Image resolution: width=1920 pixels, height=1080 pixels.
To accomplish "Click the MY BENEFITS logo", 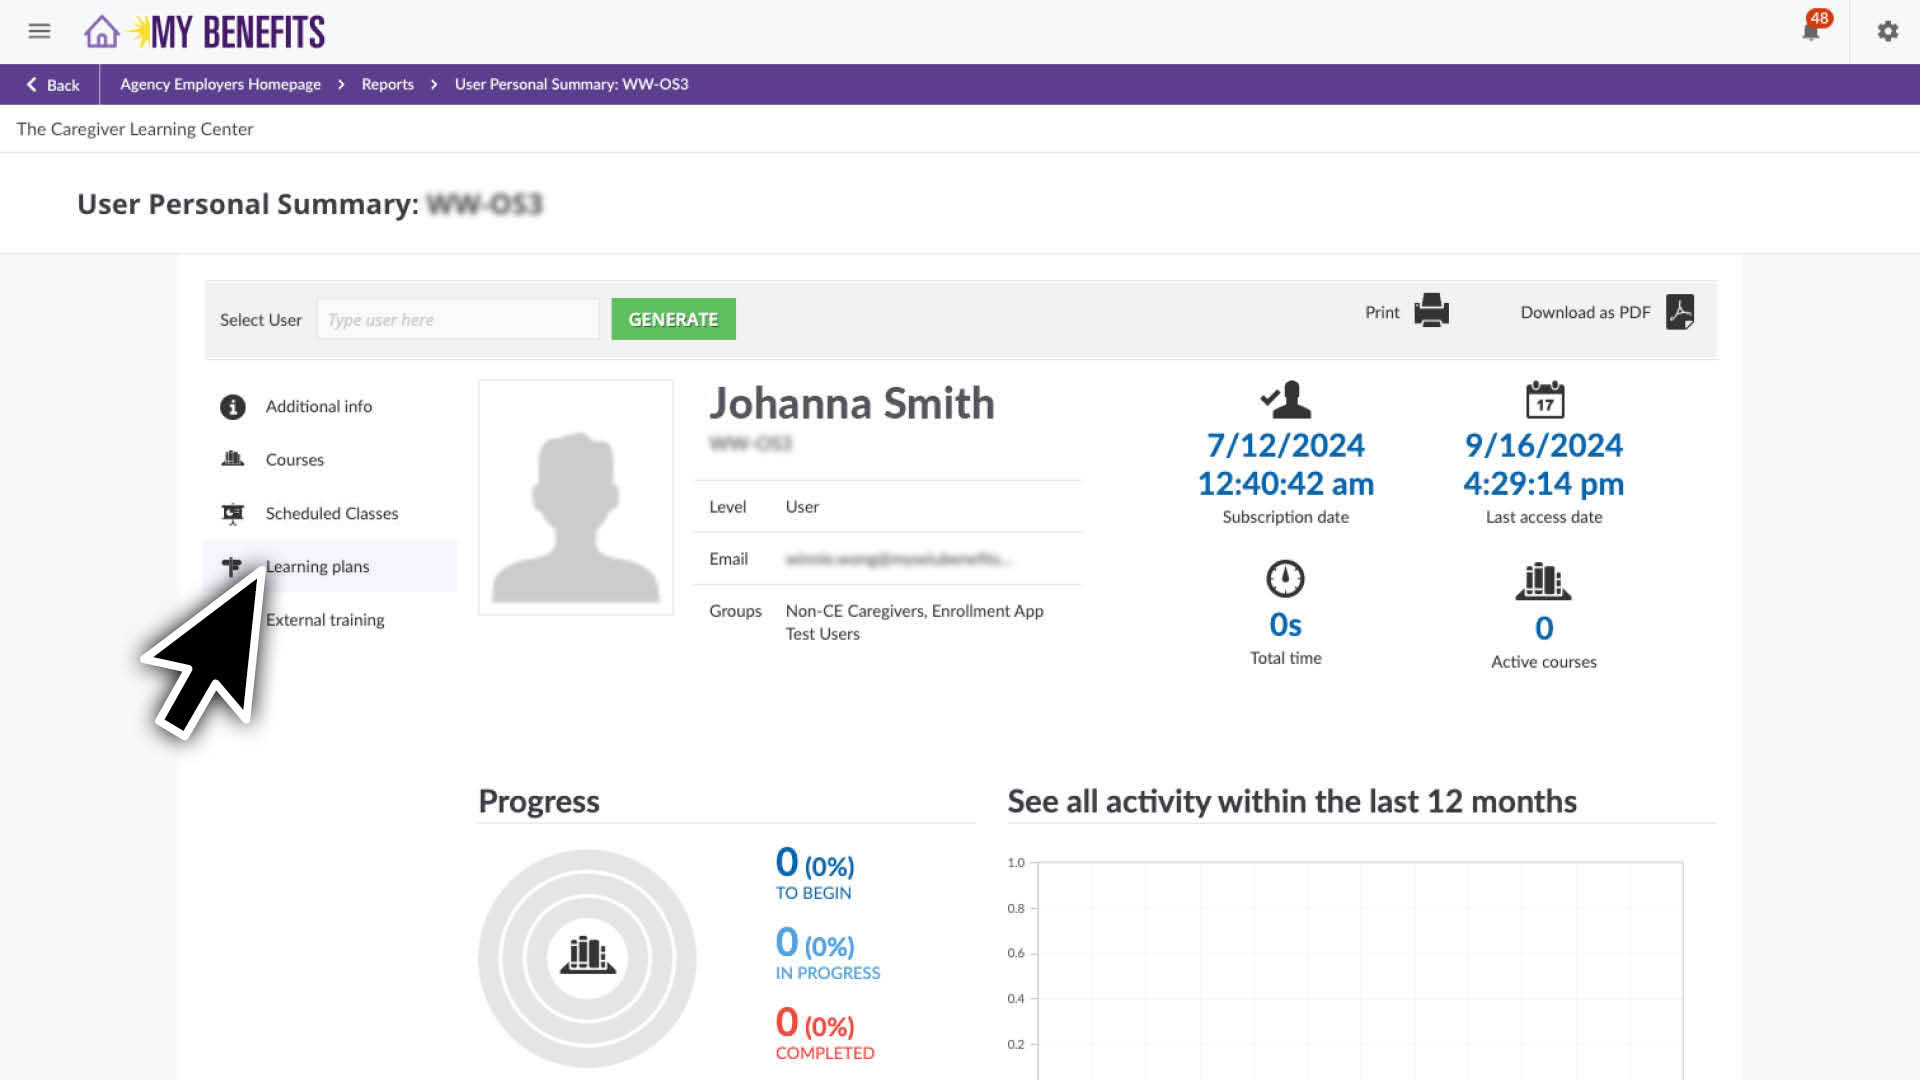I will pos(236,32).
